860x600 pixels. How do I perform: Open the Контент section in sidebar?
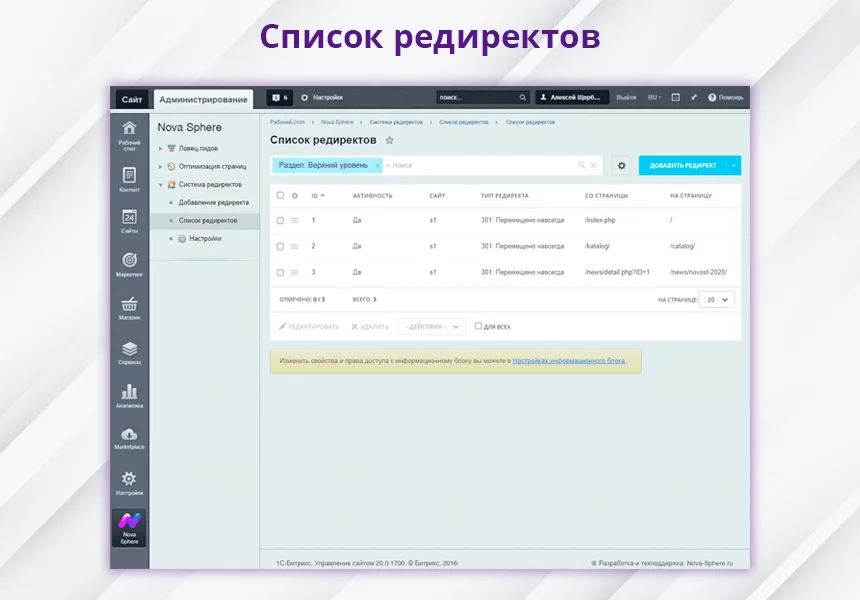click(129, 179)
